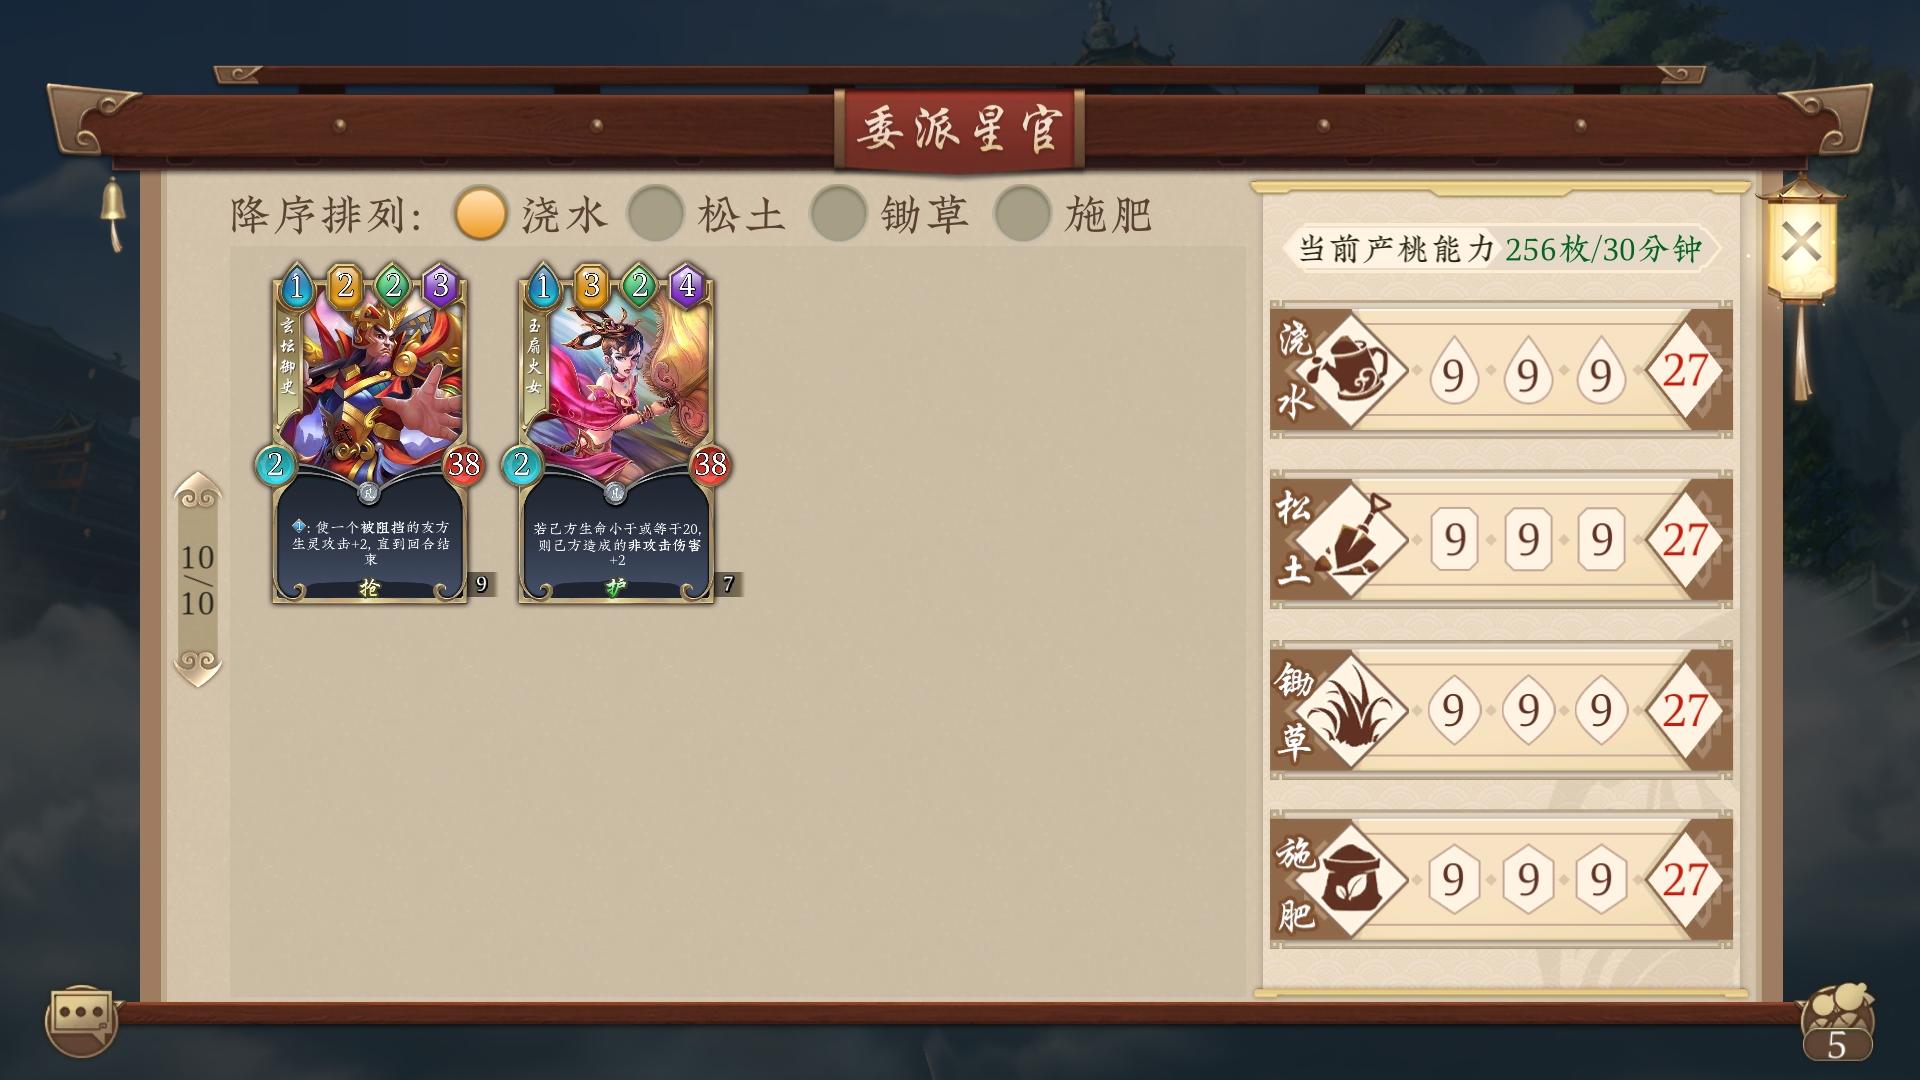1920x1080 pixels.
Task: Click the watering kettle icon
Action: pyautogui.click(x=1350, y=370)
